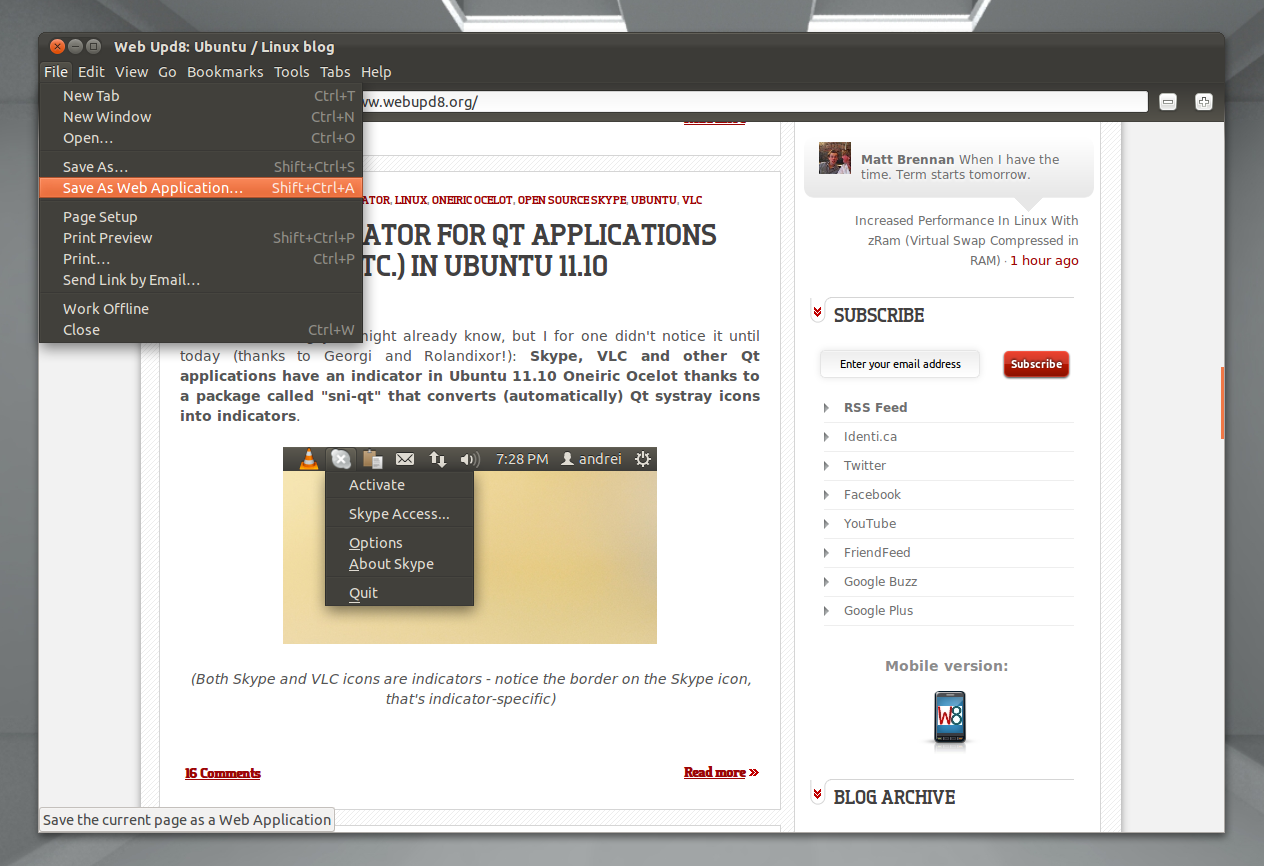Open the Go menu

[167, 72]
